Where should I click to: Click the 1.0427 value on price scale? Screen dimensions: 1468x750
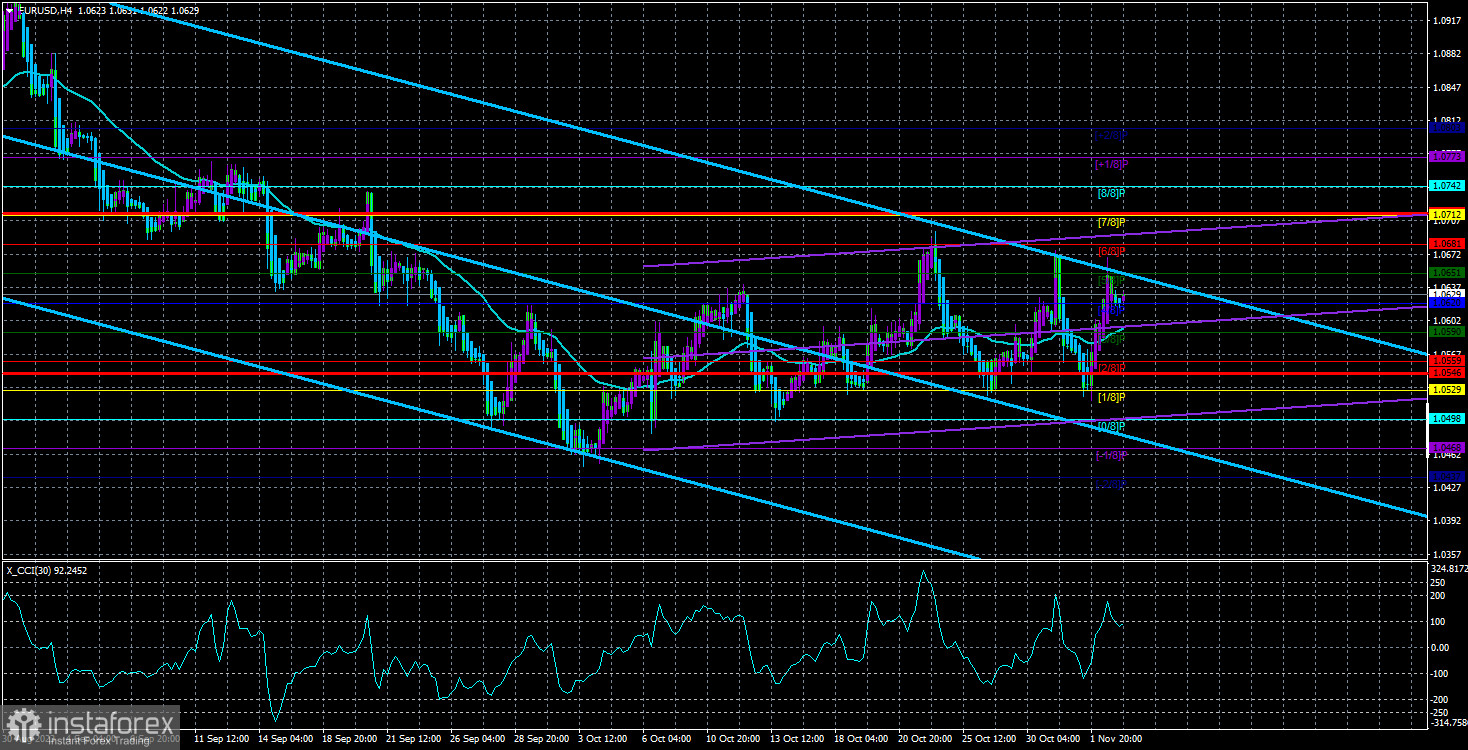(x=1447, y=487)
